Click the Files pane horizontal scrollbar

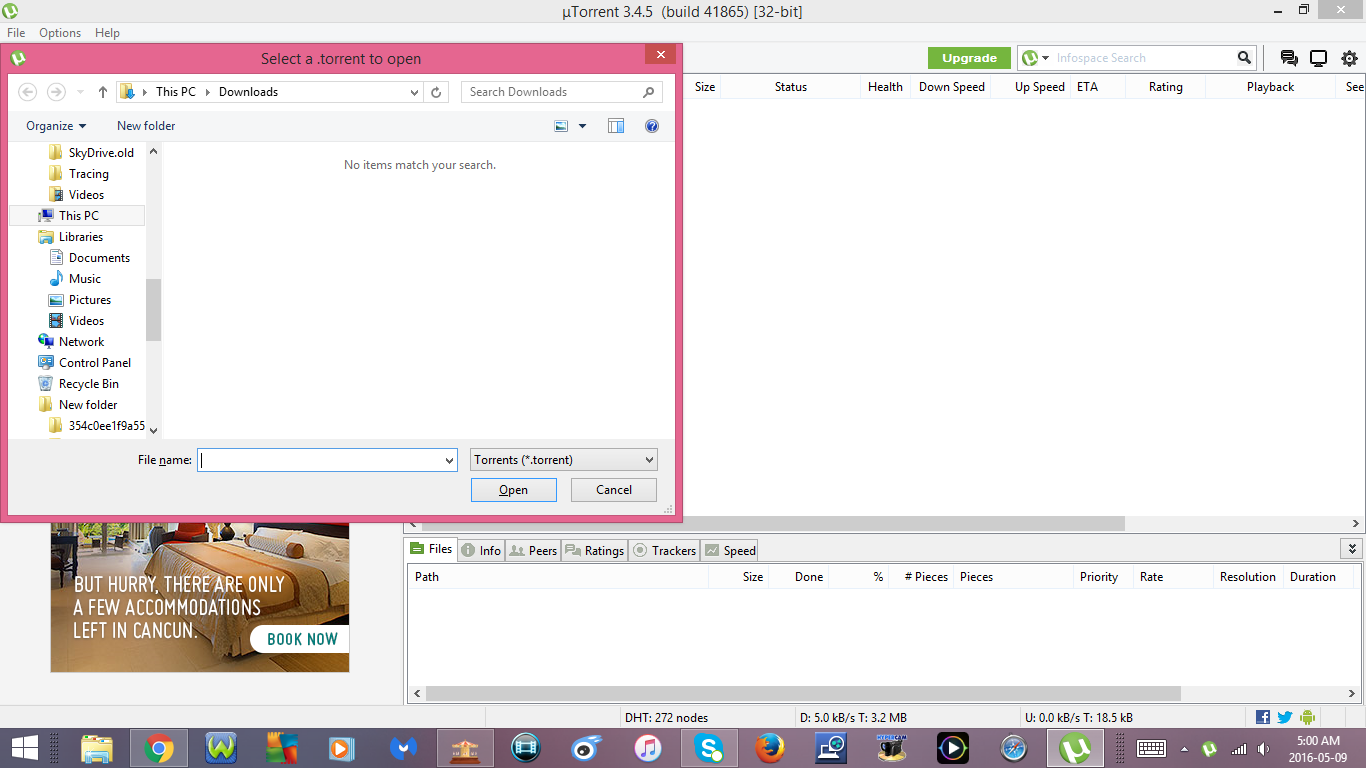pyautogui.click(x=803, y=693)
